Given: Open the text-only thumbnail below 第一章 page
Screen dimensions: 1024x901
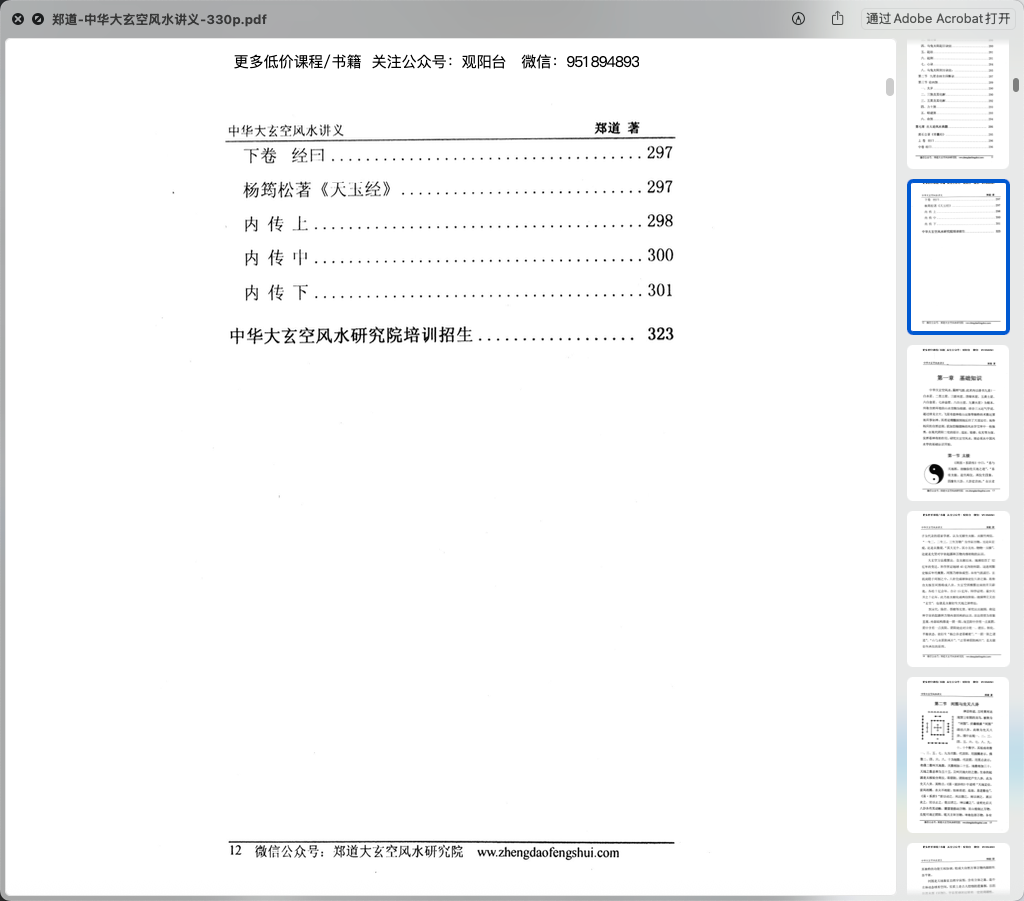Looking at the screenshot, I should point(957,588).
